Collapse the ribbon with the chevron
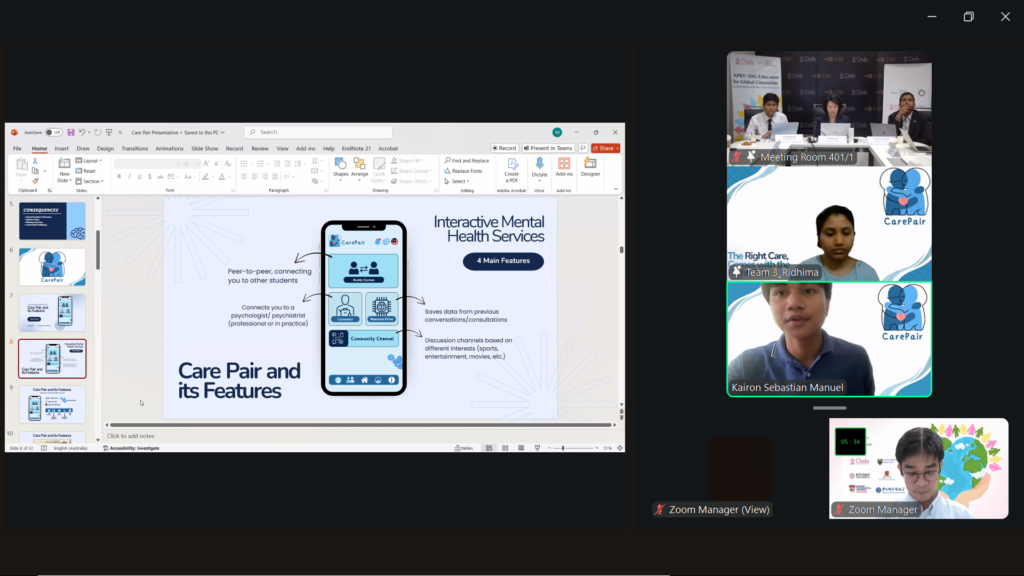This screenshot has width=1024, height=576. pyautogui.click(x=615, y=189)
